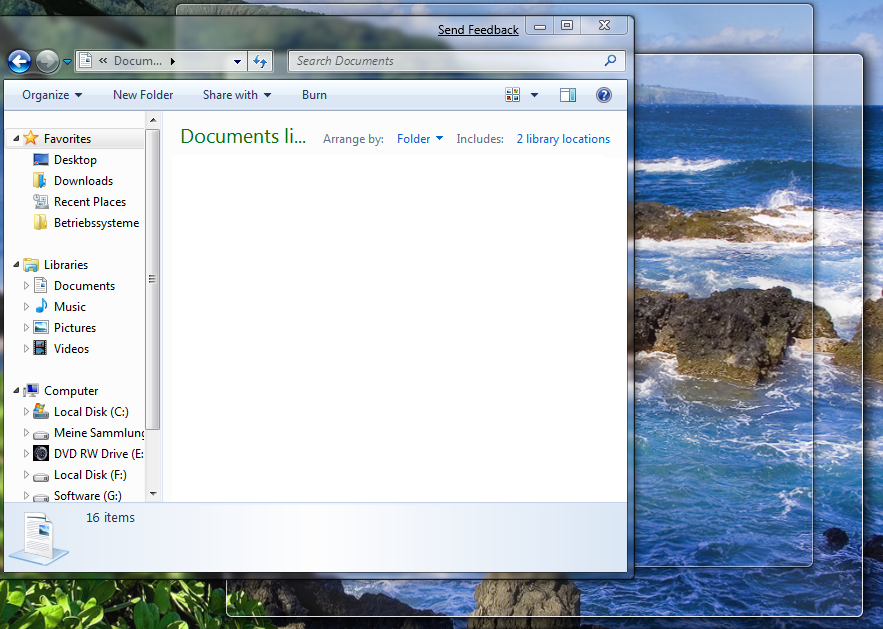This screenshot has width=883, height=629.
Task: Click the 2 library locations link
Action: [563, 139]
